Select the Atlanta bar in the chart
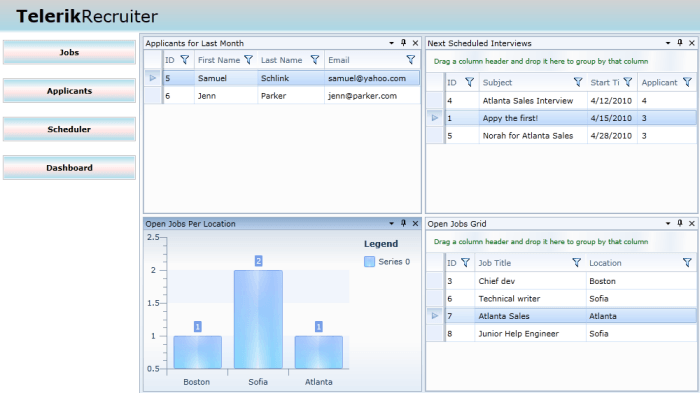The width and height of the screenshot is (700, 393). [x=319, y=352]
